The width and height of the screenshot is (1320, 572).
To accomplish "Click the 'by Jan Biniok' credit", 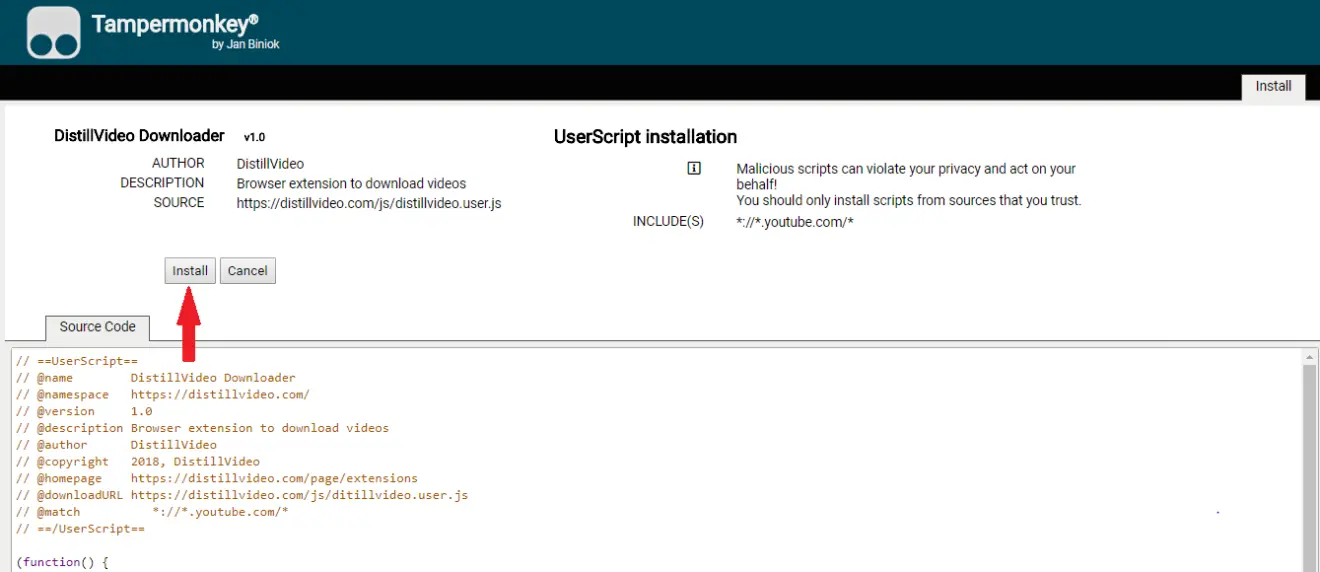I will click(x=246, y=45).
